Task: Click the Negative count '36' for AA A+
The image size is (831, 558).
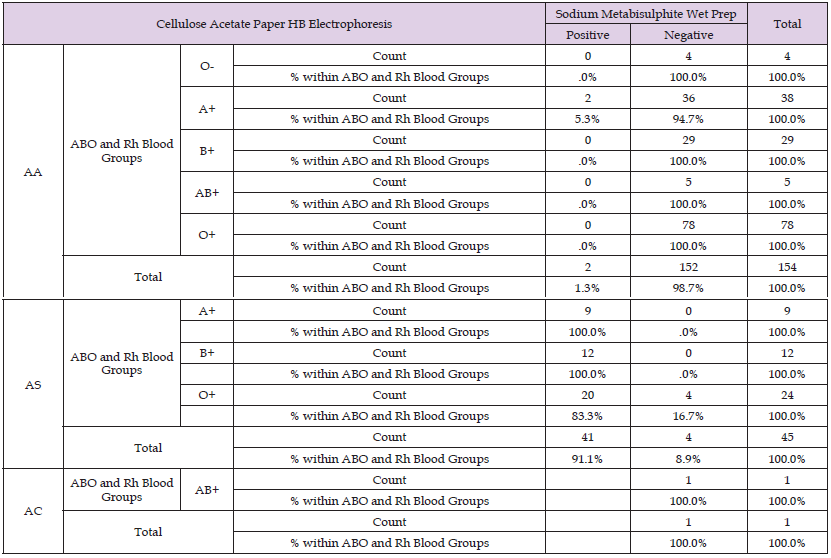Action: (688, 98)
